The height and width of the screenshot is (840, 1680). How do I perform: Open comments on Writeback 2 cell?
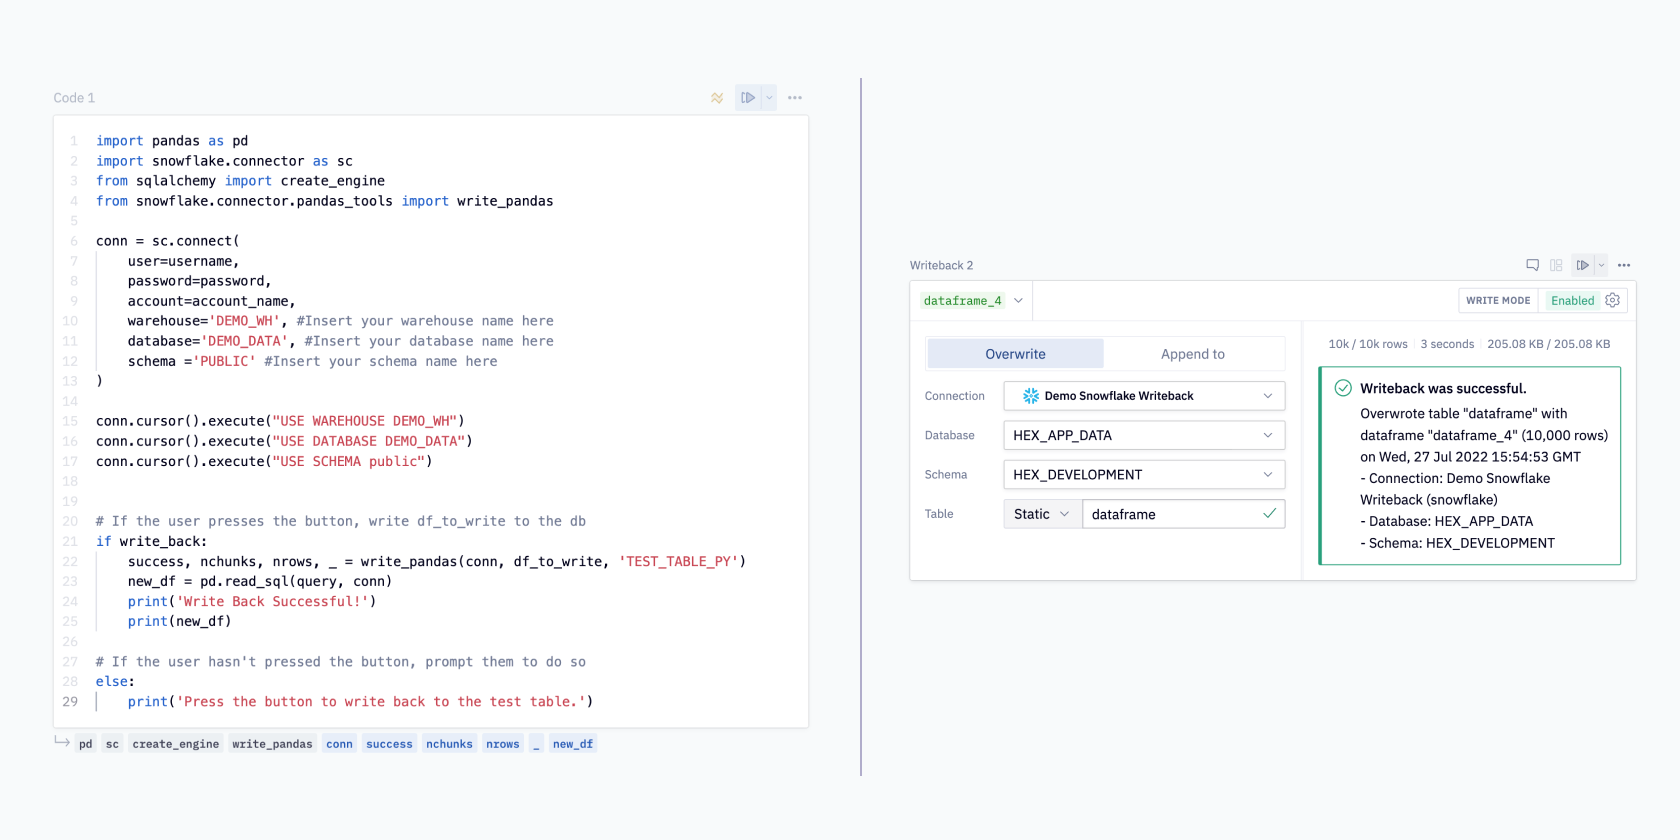1532,265
